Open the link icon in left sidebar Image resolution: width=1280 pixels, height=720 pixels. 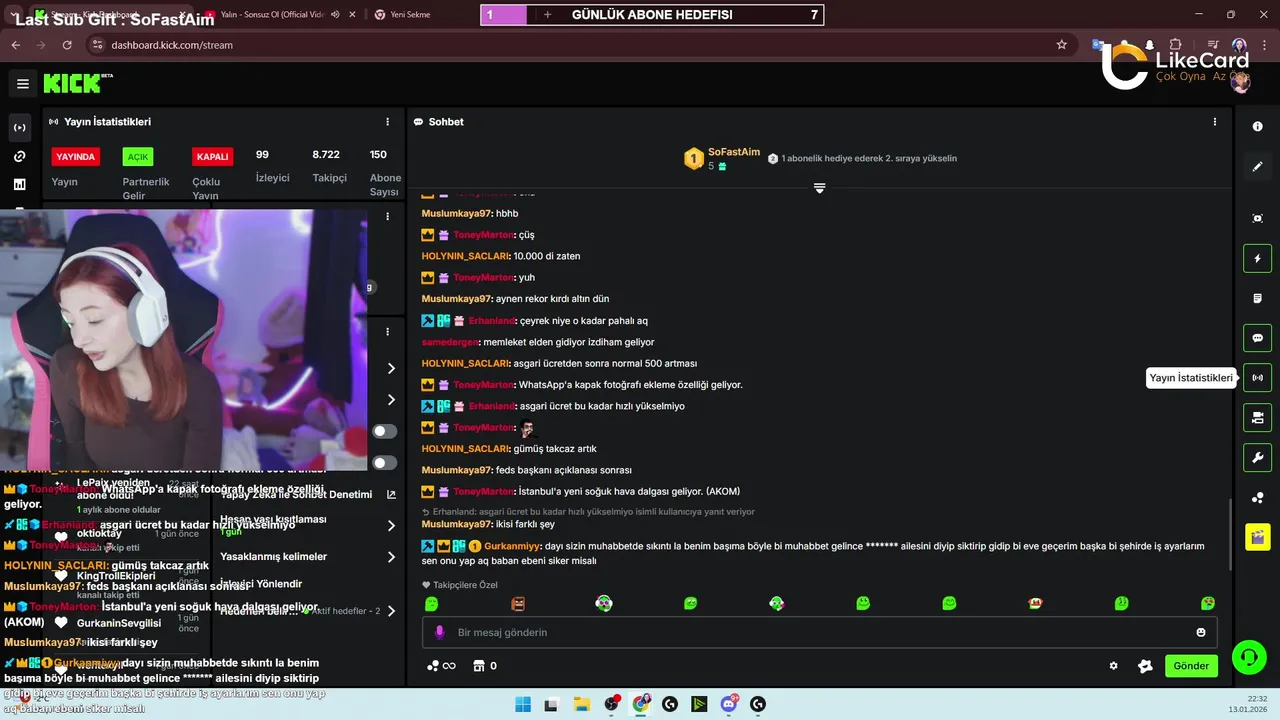click(x=20, y=157)
